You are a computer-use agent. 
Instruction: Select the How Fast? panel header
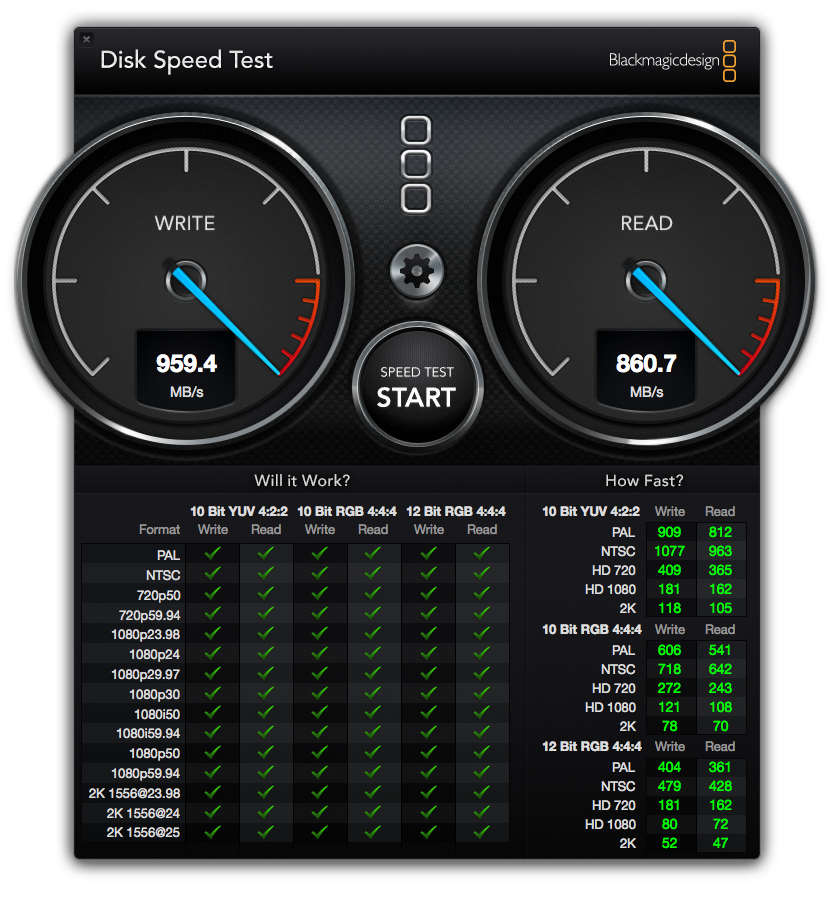644,480
